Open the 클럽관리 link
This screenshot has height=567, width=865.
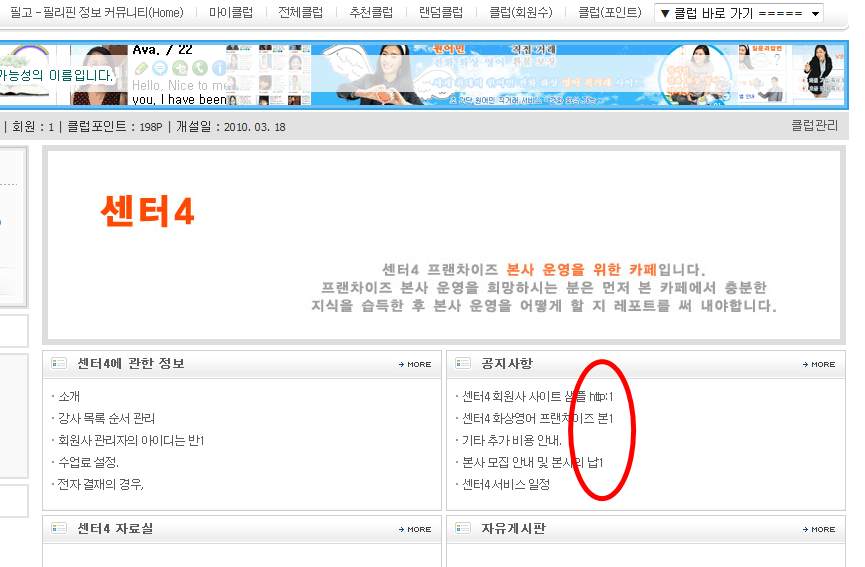pos(814,126)
